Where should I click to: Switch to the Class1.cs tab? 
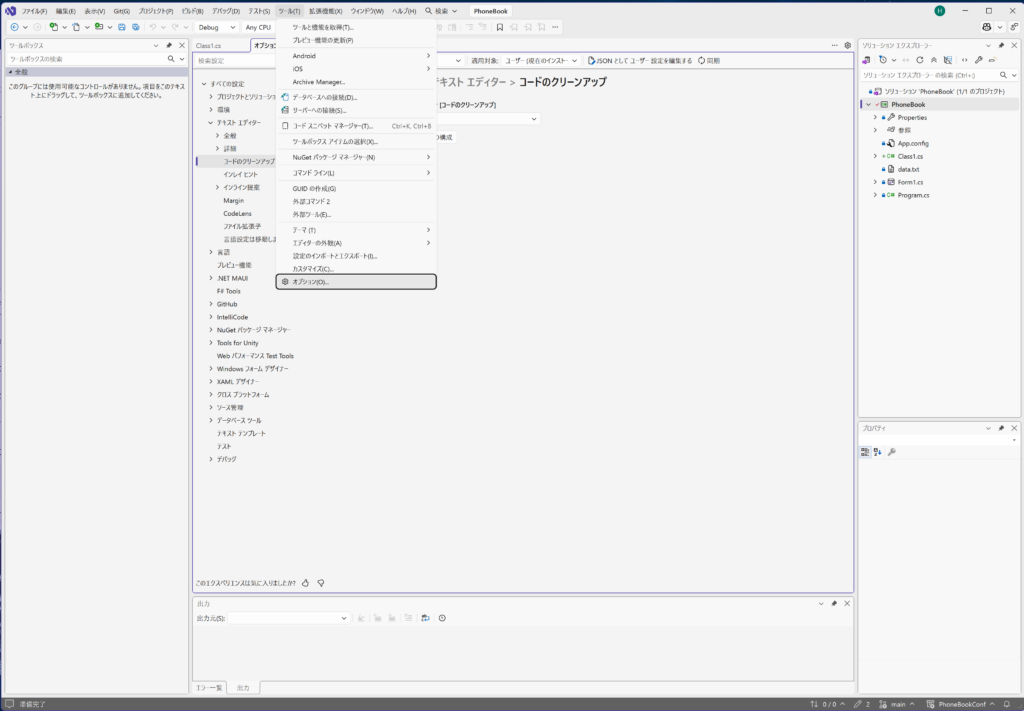click(209, 45)
